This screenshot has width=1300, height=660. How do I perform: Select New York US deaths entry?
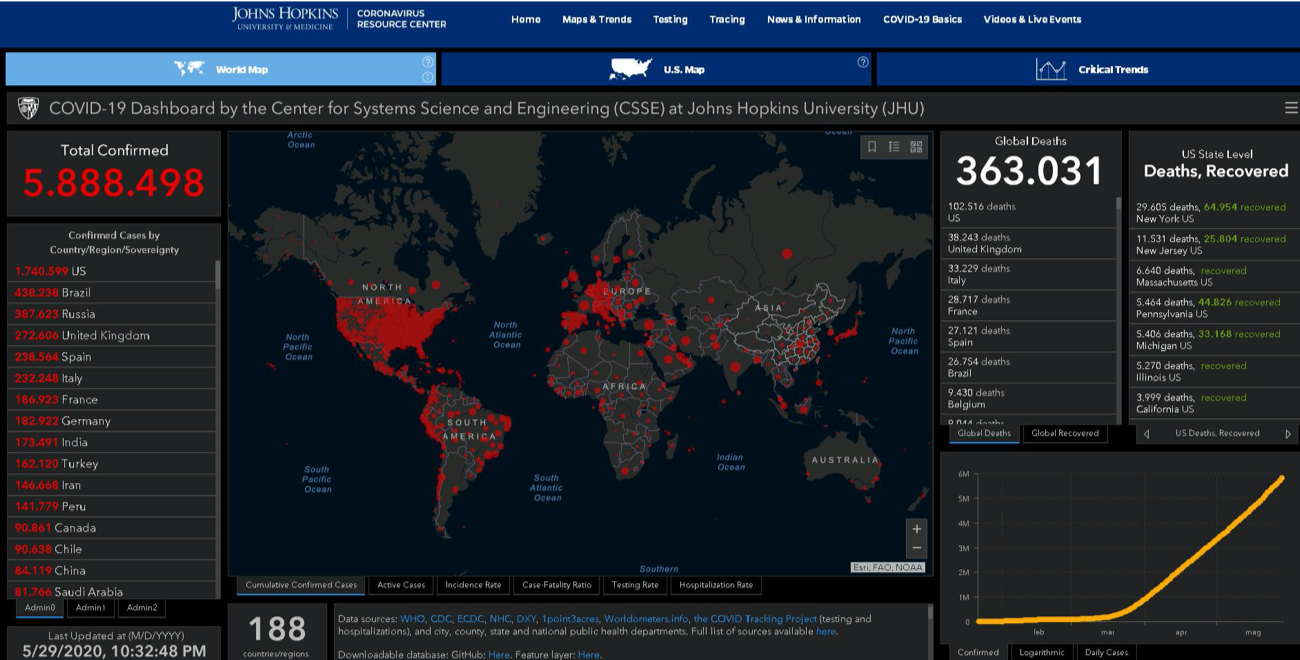[x=1215, y=212]
